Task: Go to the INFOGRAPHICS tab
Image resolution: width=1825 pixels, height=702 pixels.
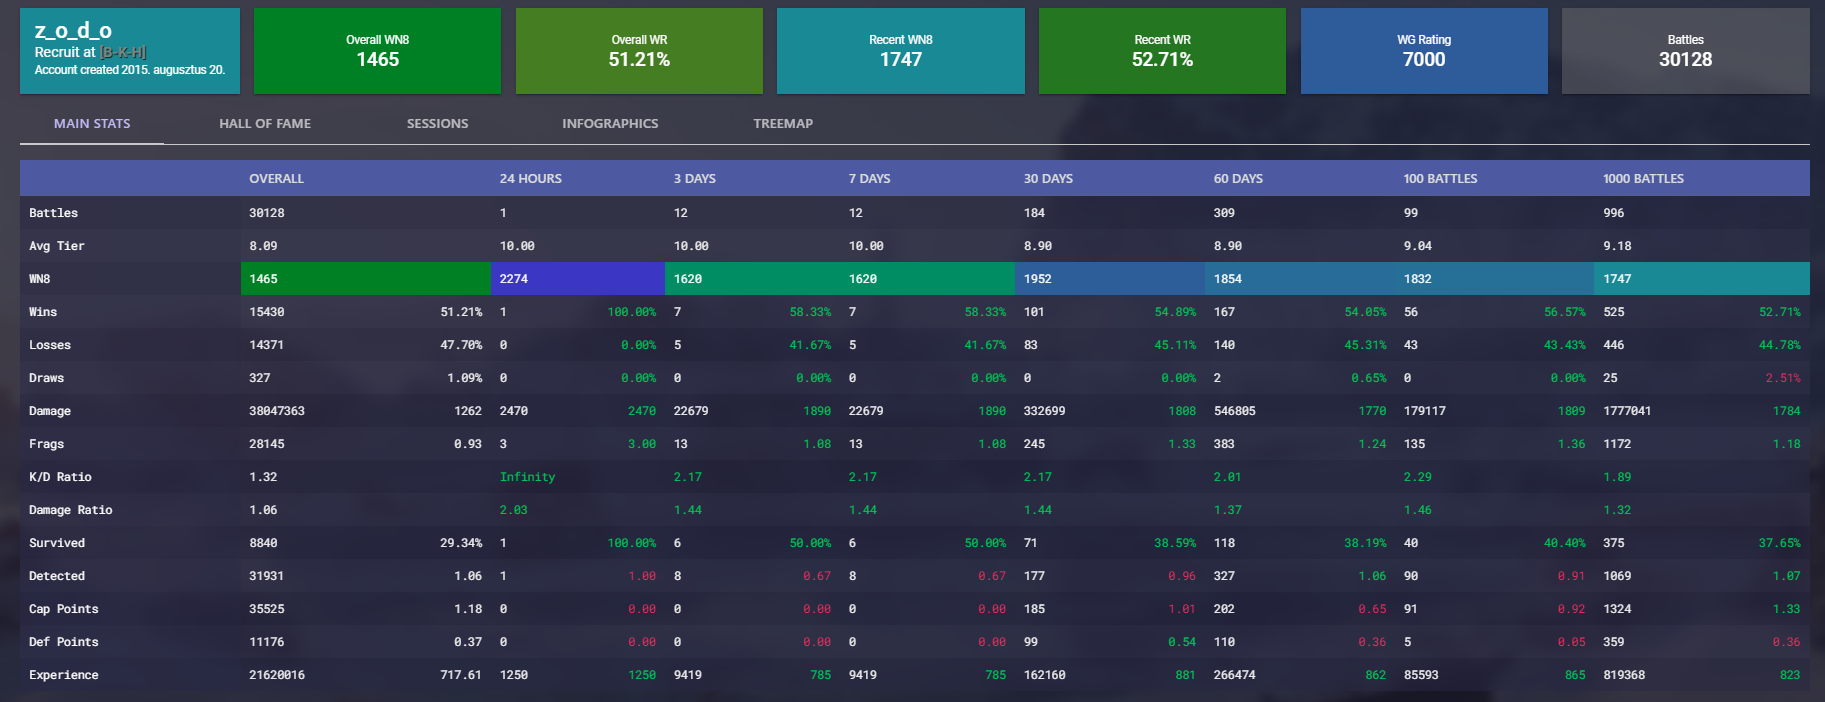Action: [x=610, y=123]
